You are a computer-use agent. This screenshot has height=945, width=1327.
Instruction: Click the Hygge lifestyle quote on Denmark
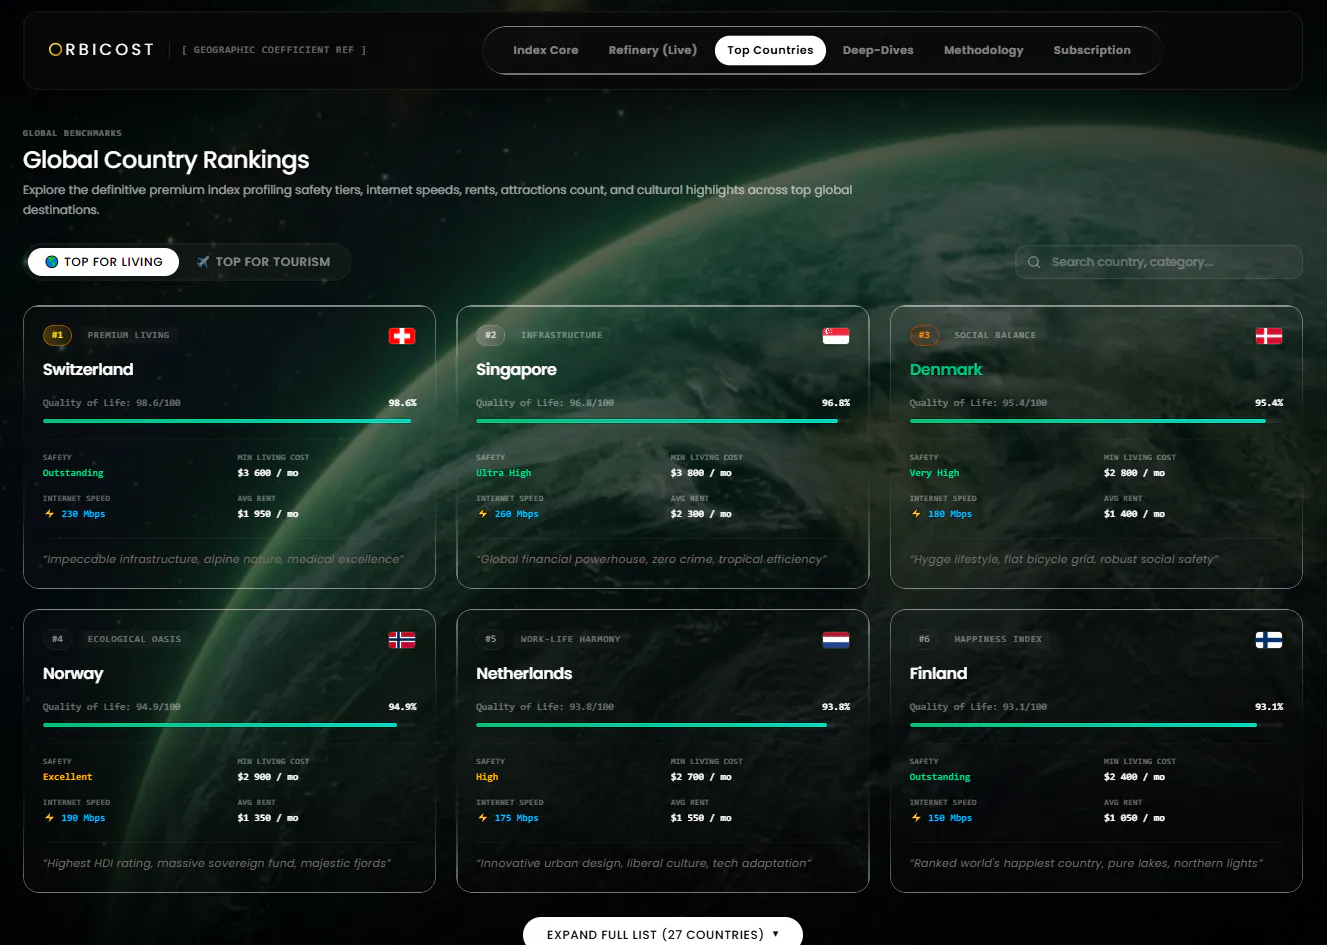click(1064, 559)
